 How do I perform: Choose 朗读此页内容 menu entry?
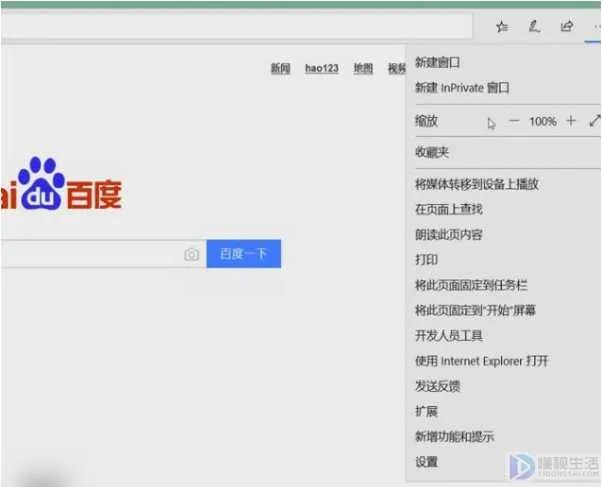(448, 234)
